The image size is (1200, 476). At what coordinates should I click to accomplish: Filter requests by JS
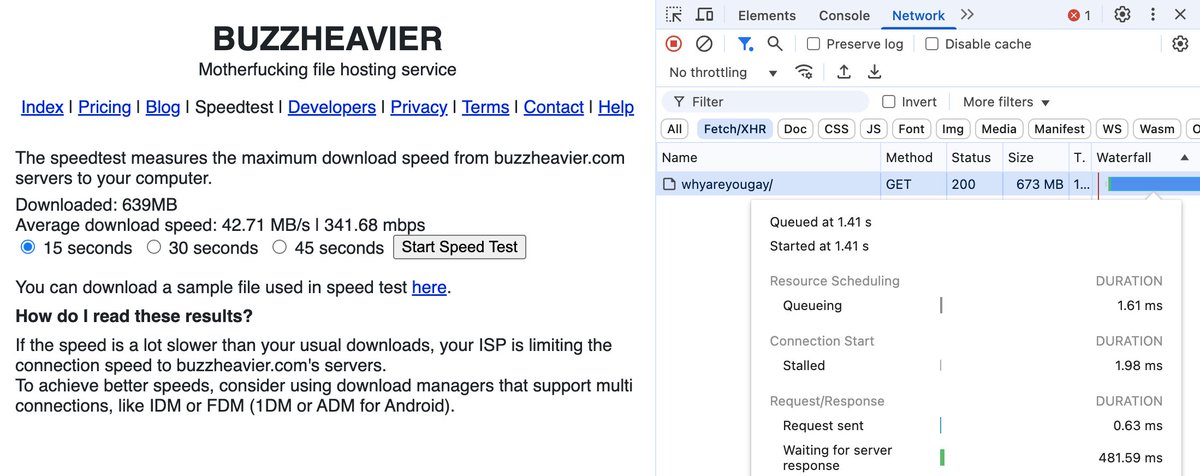coord(874,129)
